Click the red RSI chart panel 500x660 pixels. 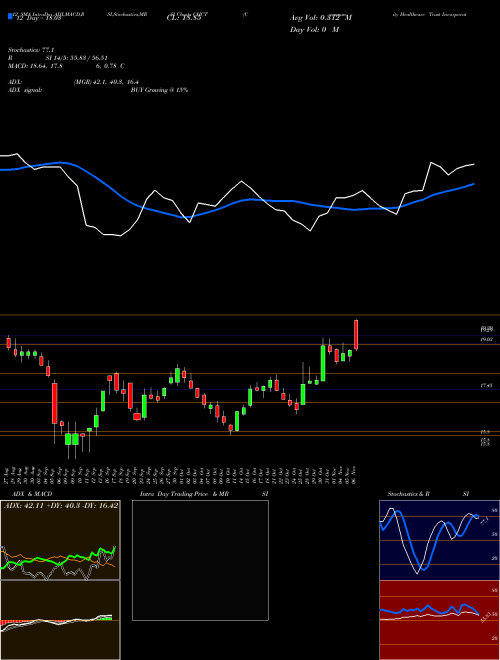(x=439, y=620)
